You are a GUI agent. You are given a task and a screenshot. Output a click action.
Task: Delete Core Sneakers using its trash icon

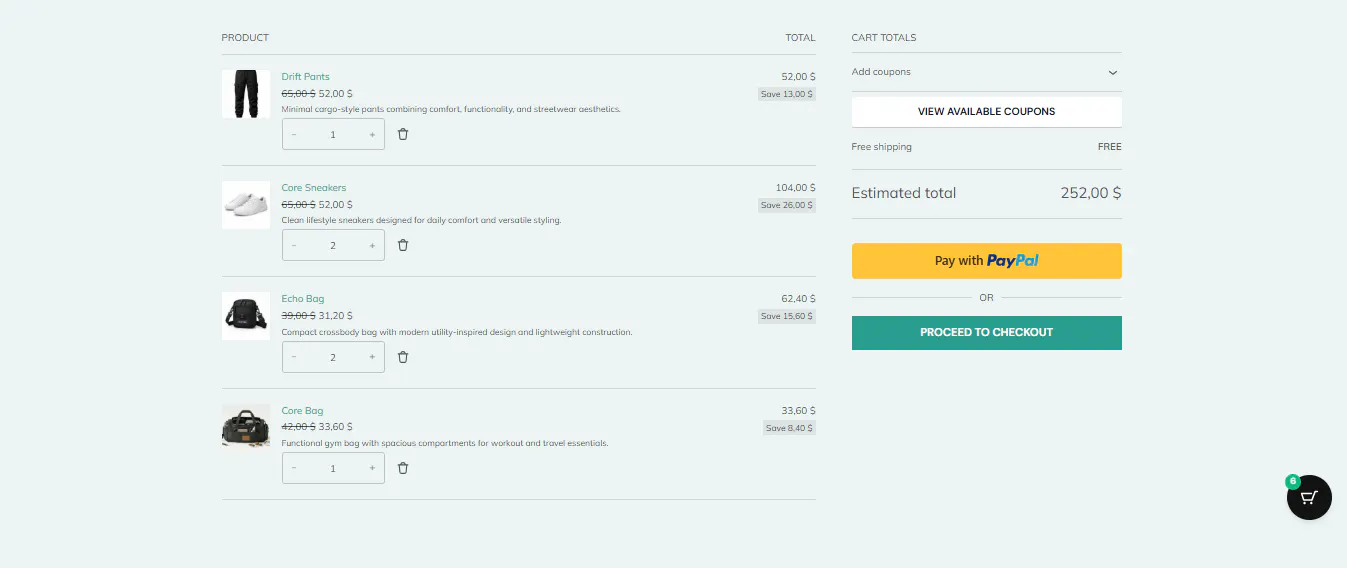tap(403, 245)
